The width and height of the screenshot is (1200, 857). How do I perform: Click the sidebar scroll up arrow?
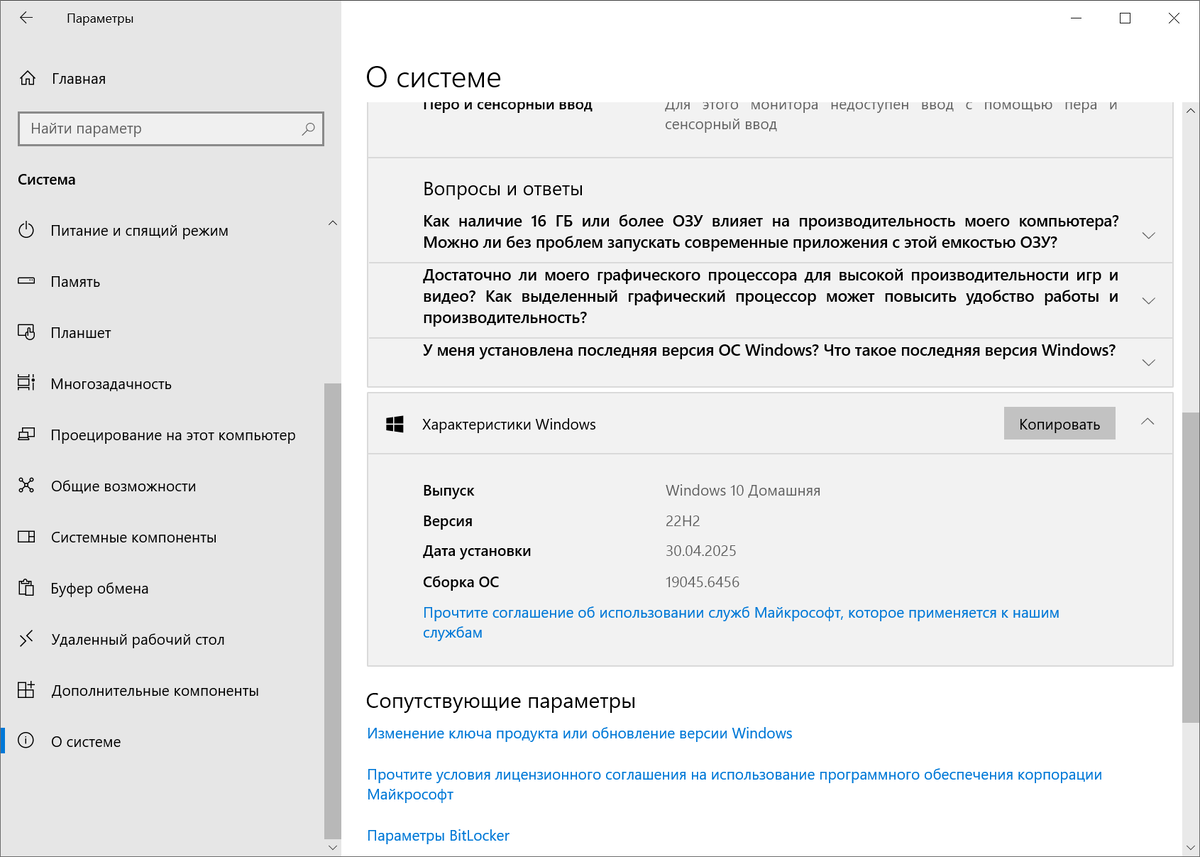(x=333, y=222)
